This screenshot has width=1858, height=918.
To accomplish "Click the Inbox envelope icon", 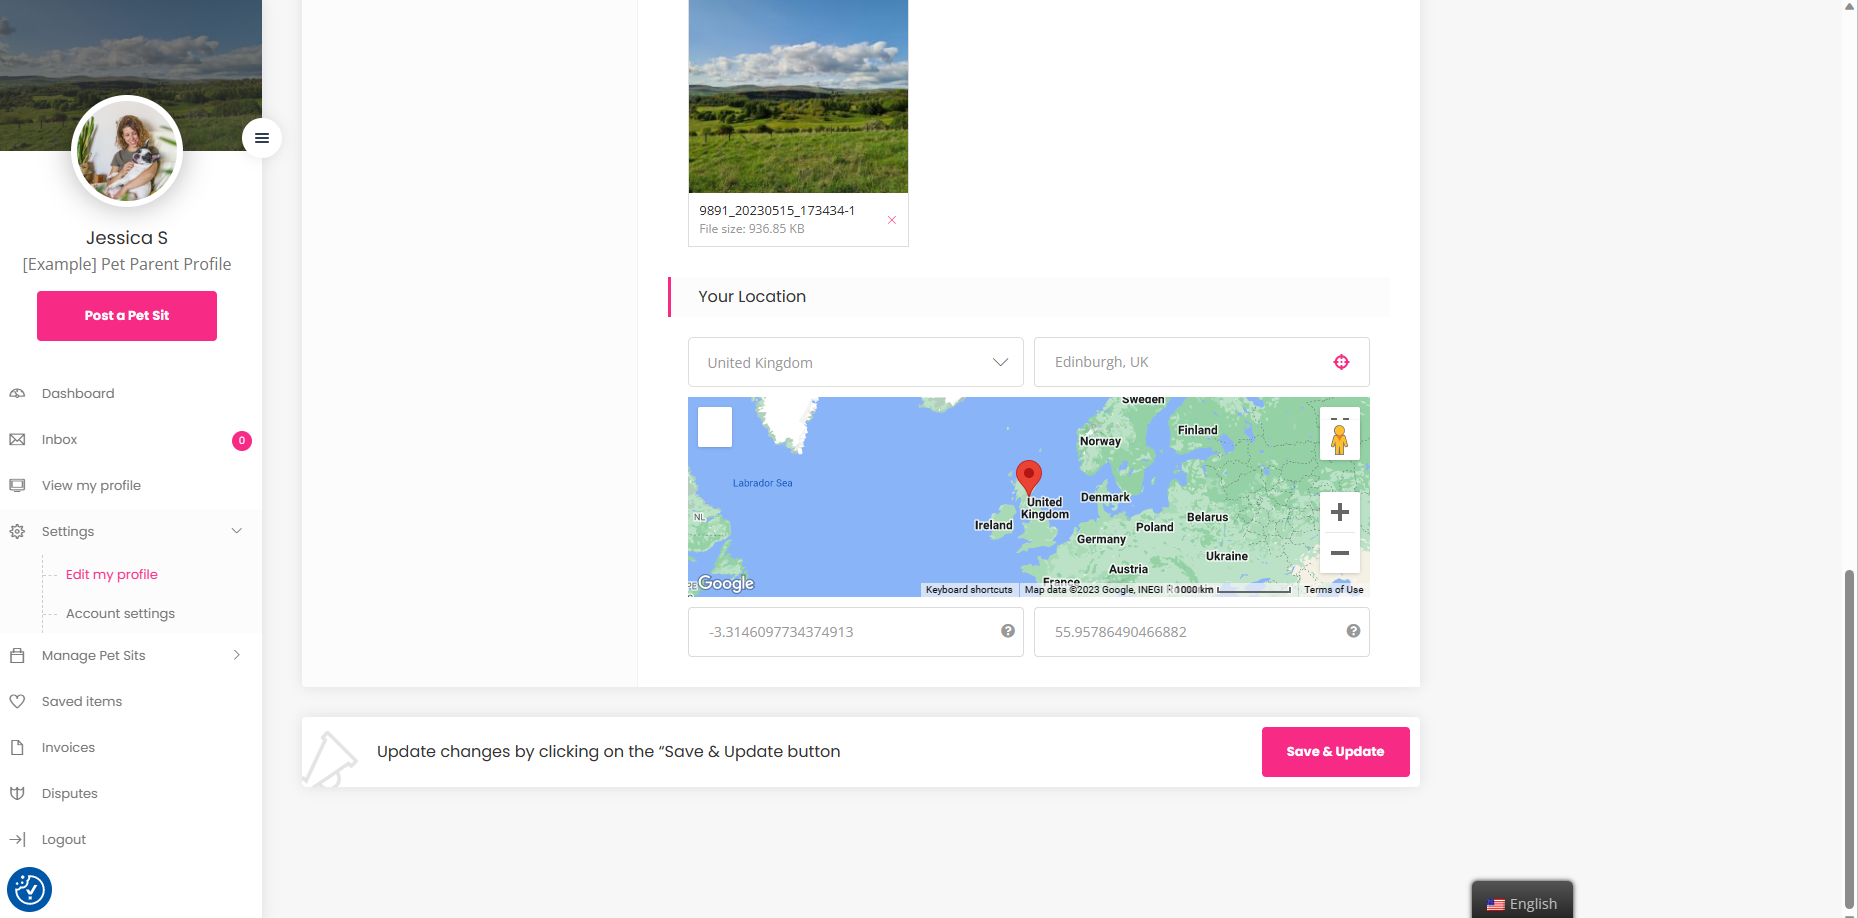I will click(17, 440).
